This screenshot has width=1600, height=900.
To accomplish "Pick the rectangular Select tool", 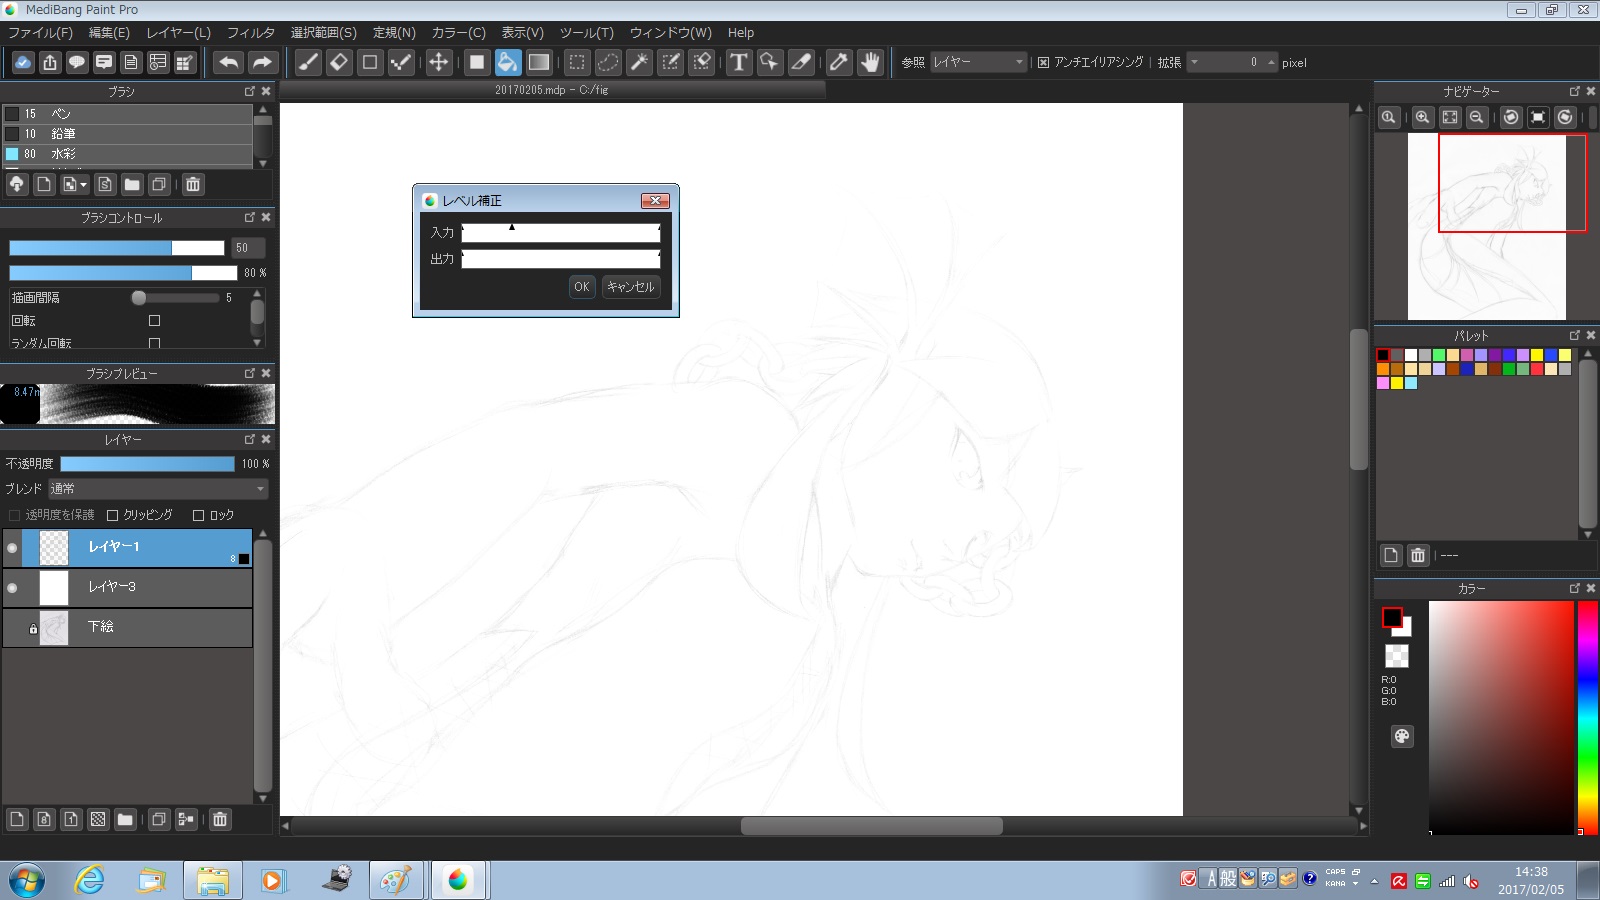I will click(577, 62).
